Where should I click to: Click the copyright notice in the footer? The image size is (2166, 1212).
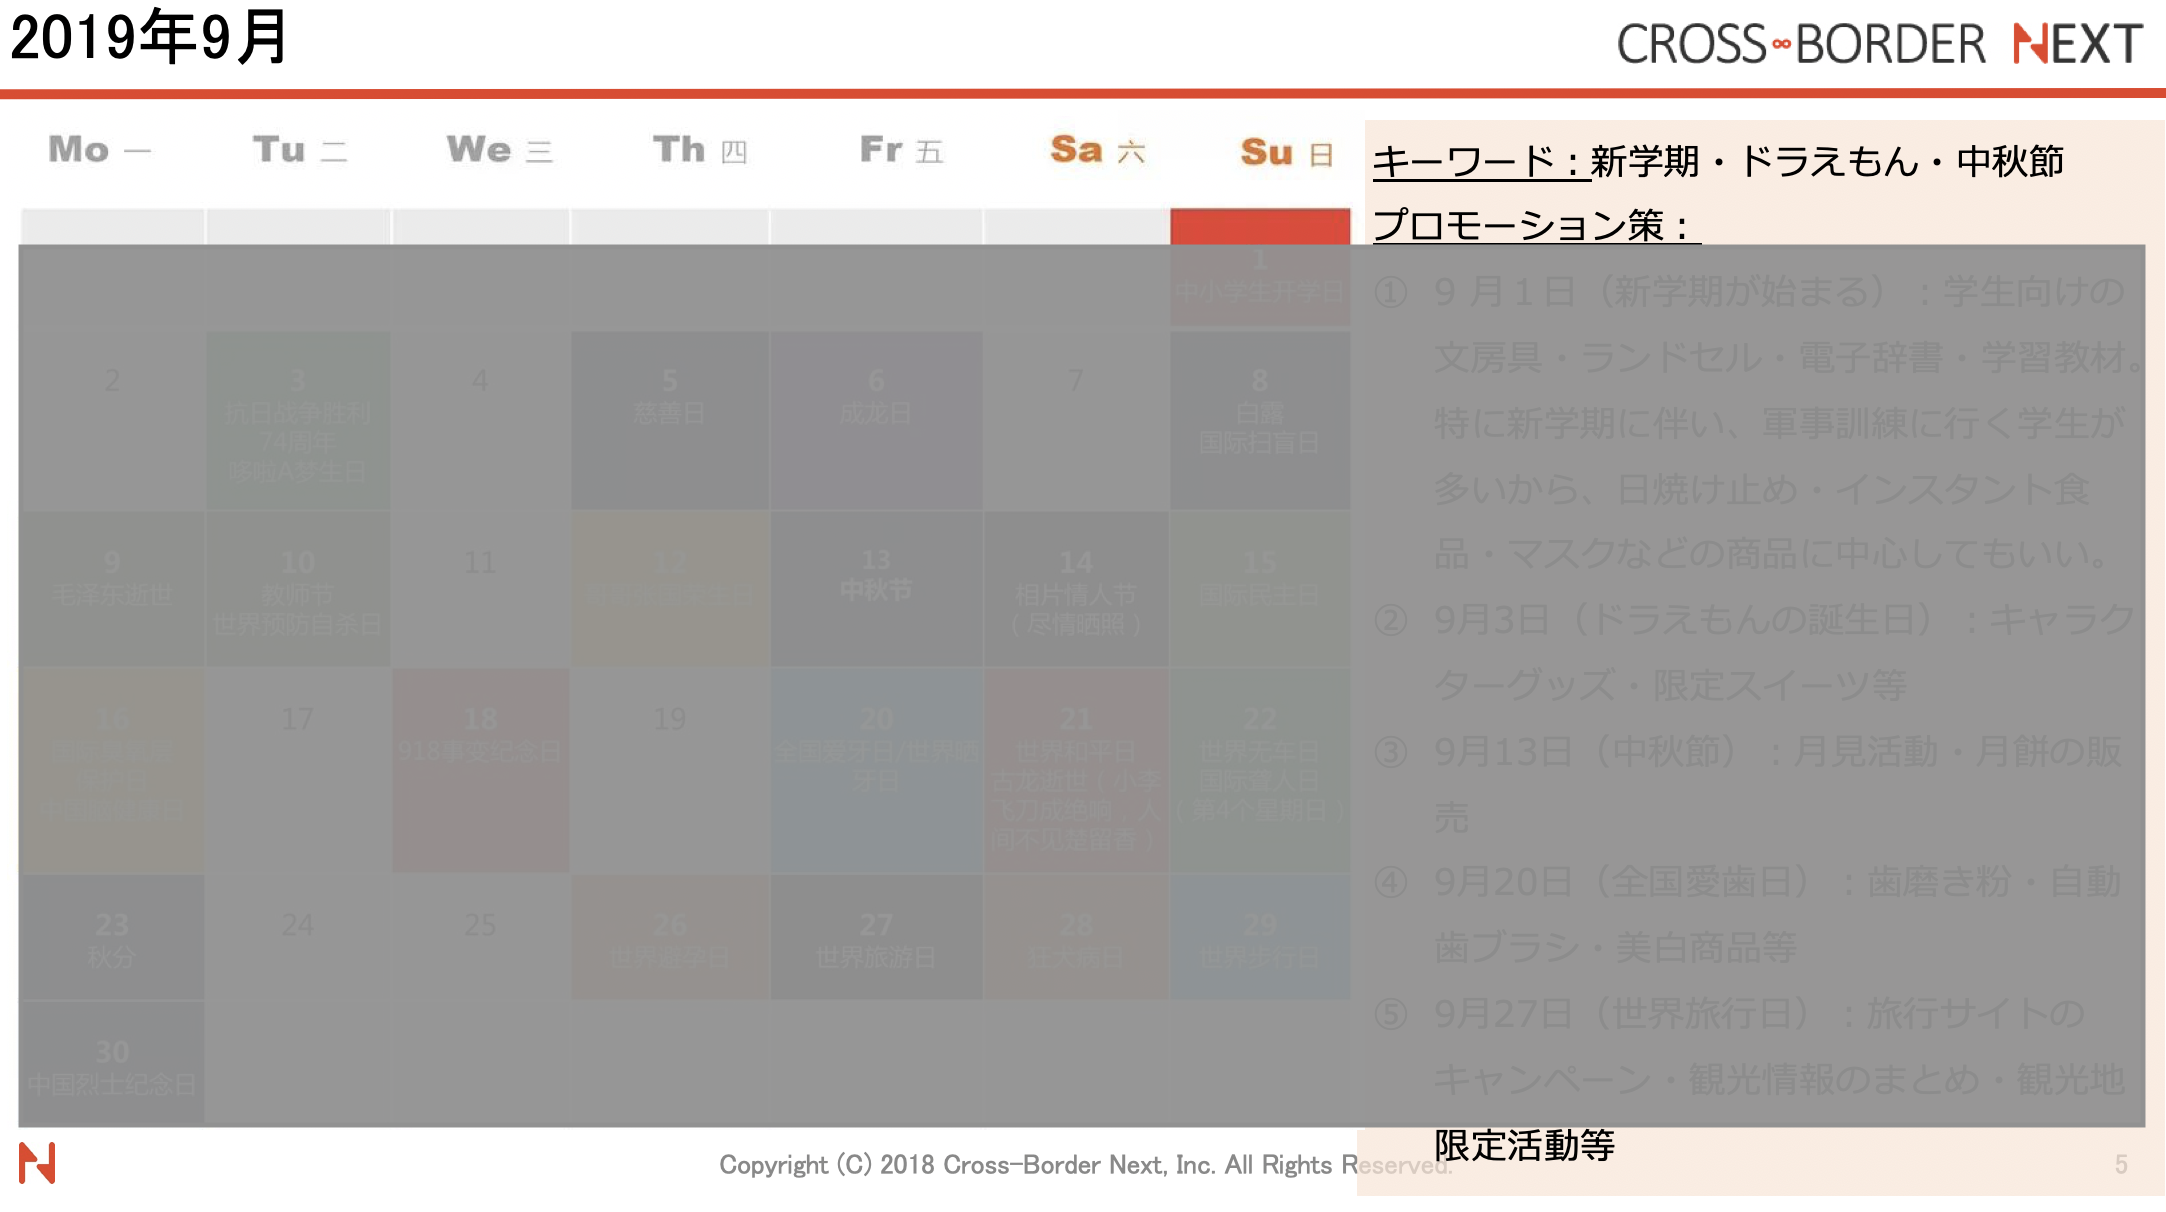(x=1085, y=1165)
